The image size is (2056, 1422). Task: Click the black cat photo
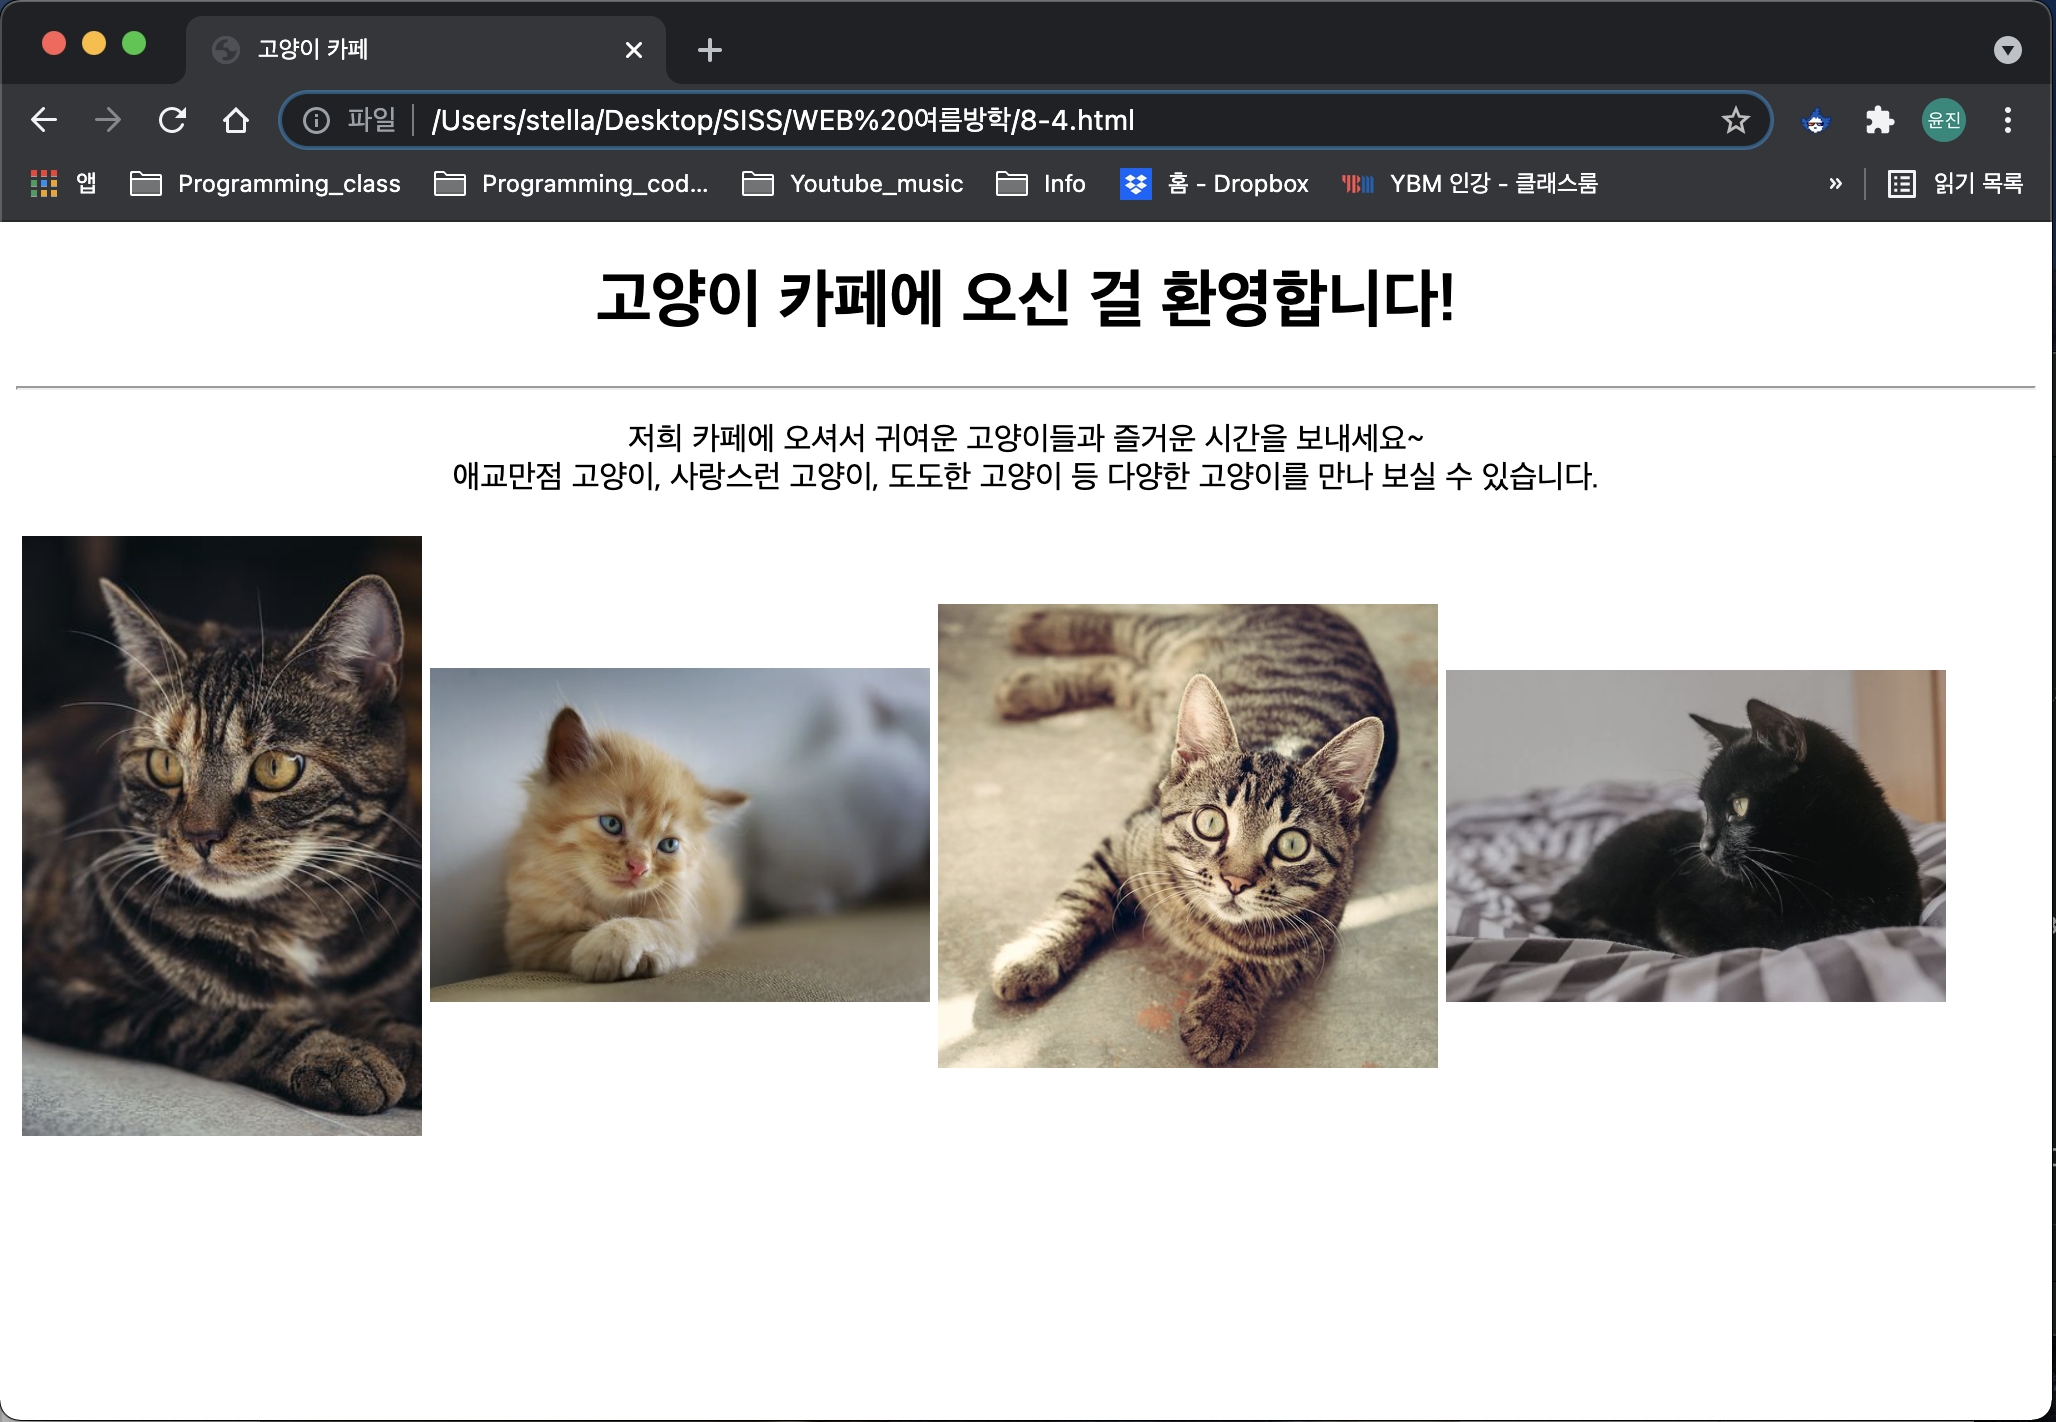[1695, 836]
